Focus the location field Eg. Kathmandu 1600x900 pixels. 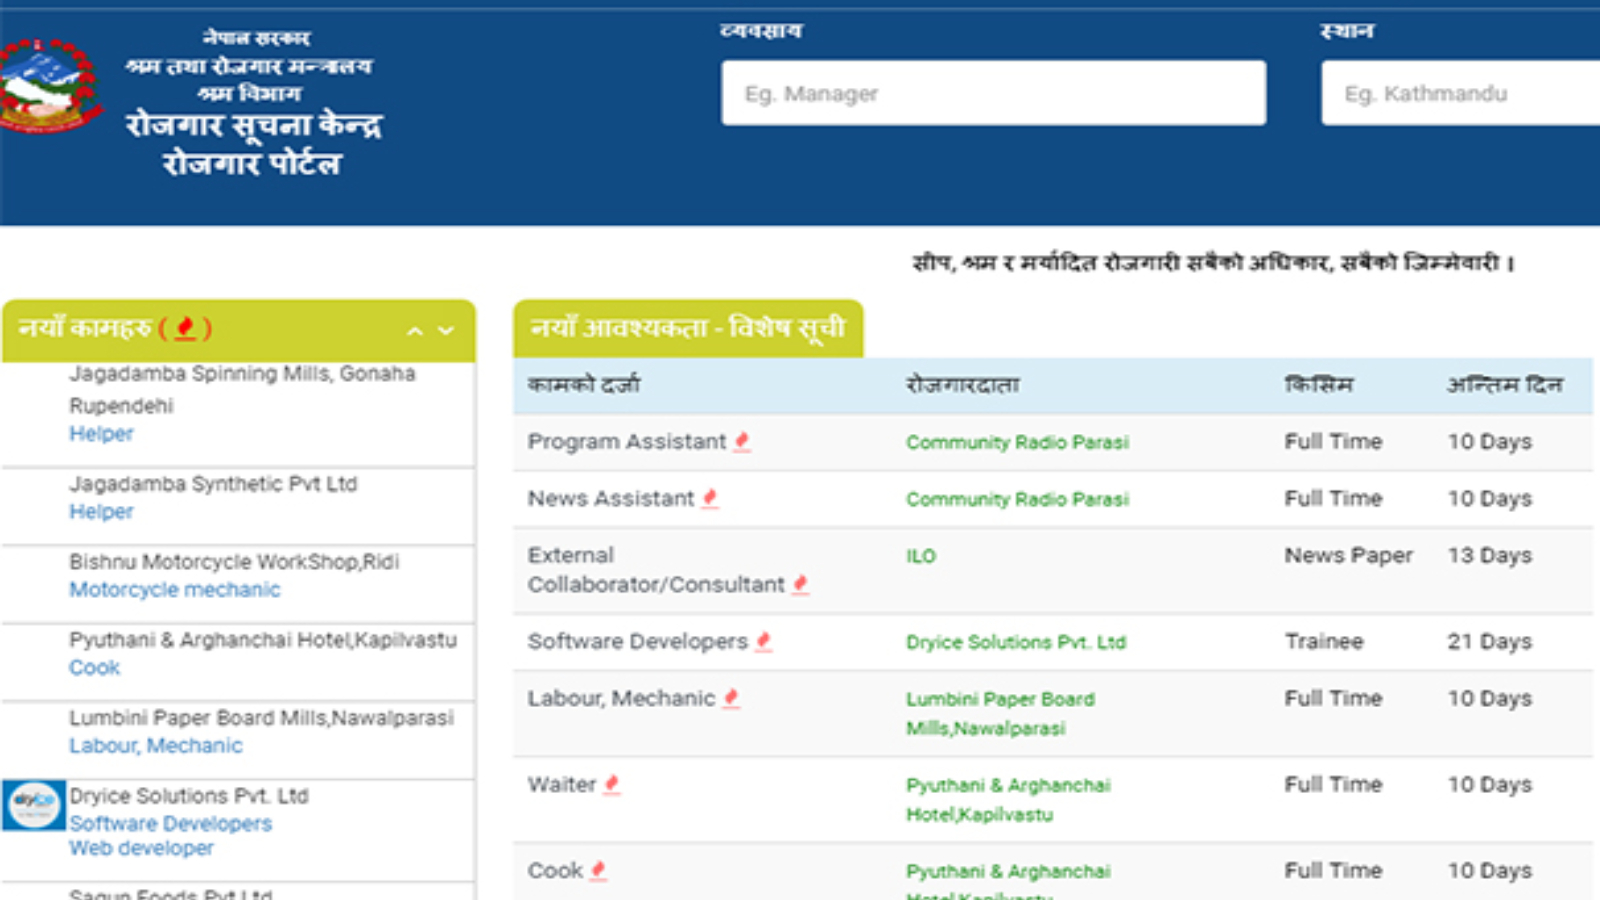[1460, 93]
